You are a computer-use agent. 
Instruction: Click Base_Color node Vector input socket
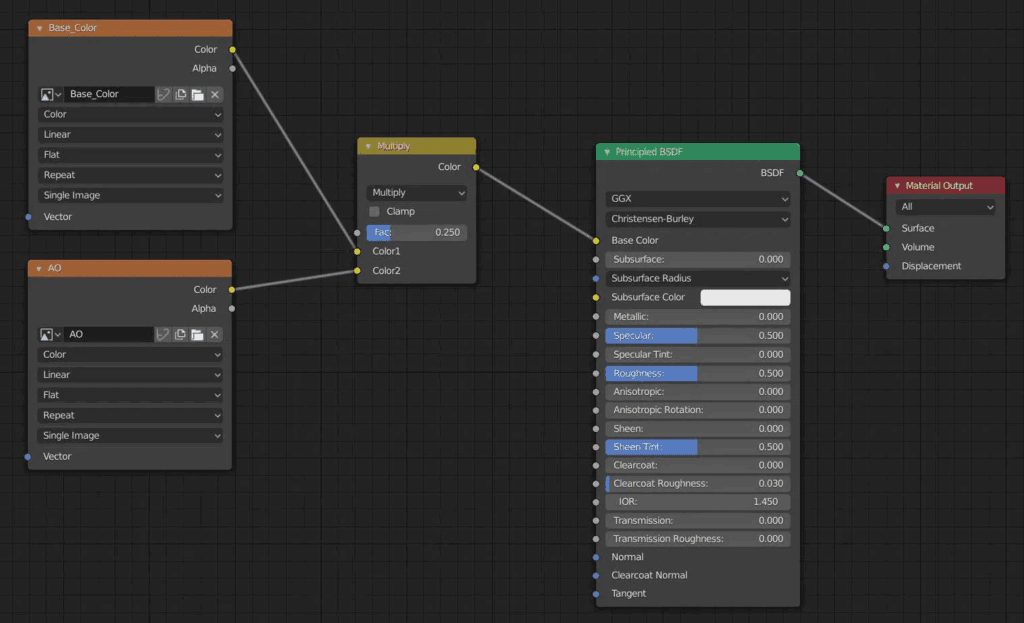coord(29,217)
